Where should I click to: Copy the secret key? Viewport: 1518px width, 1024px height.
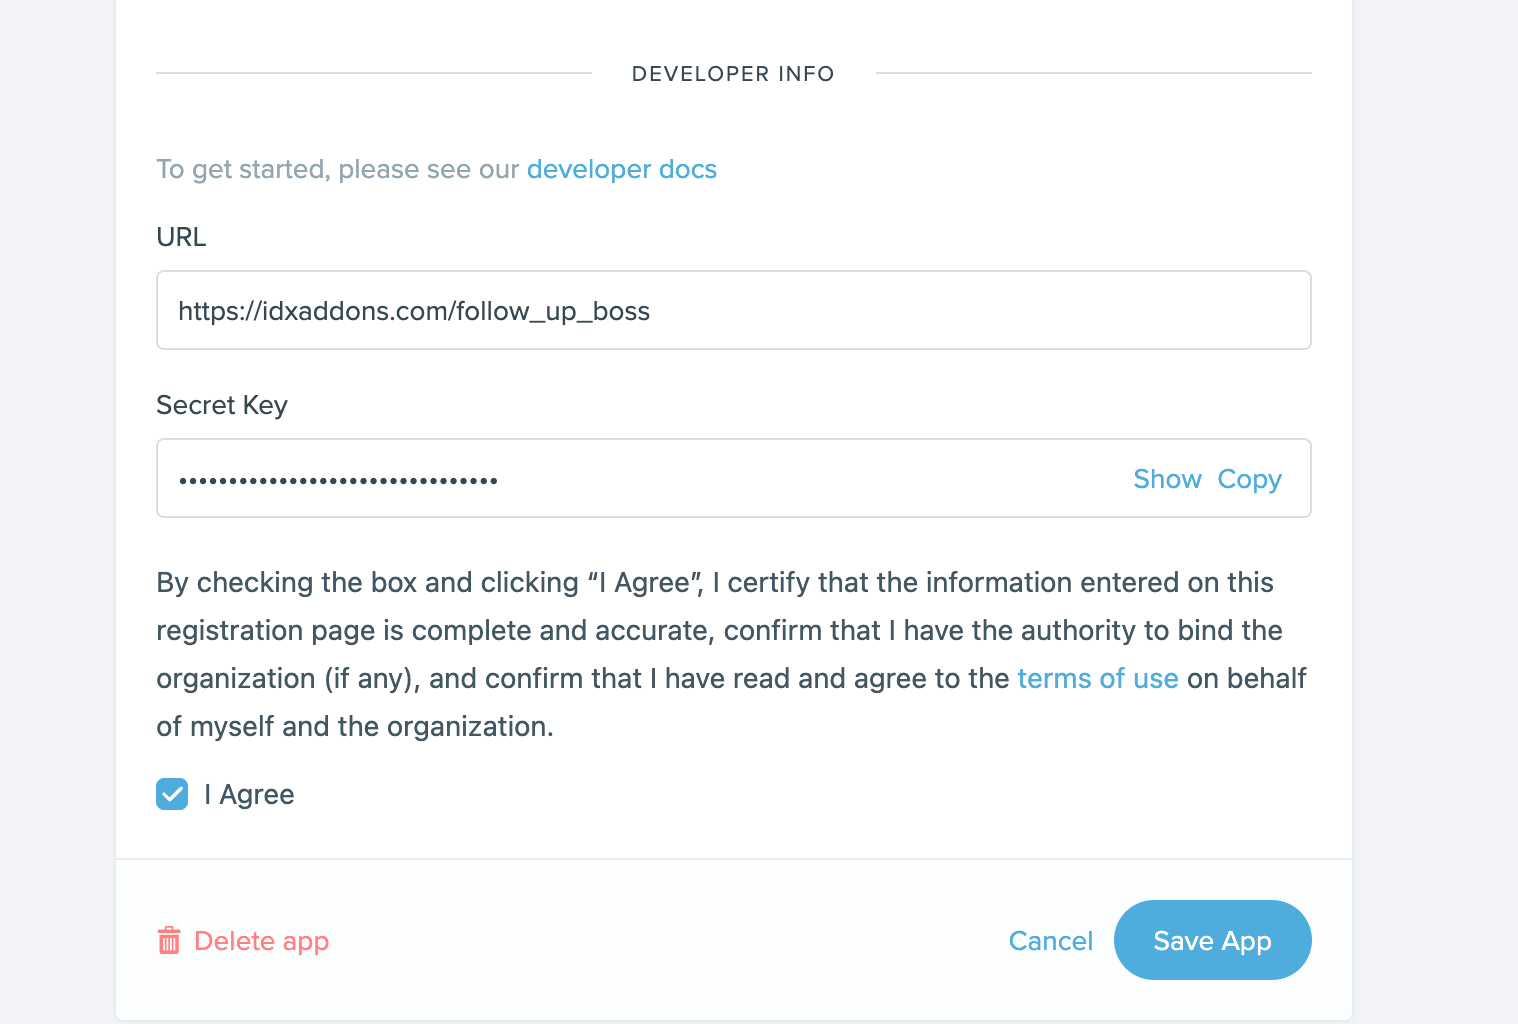pyautogui.click(x=1249, y=479)
